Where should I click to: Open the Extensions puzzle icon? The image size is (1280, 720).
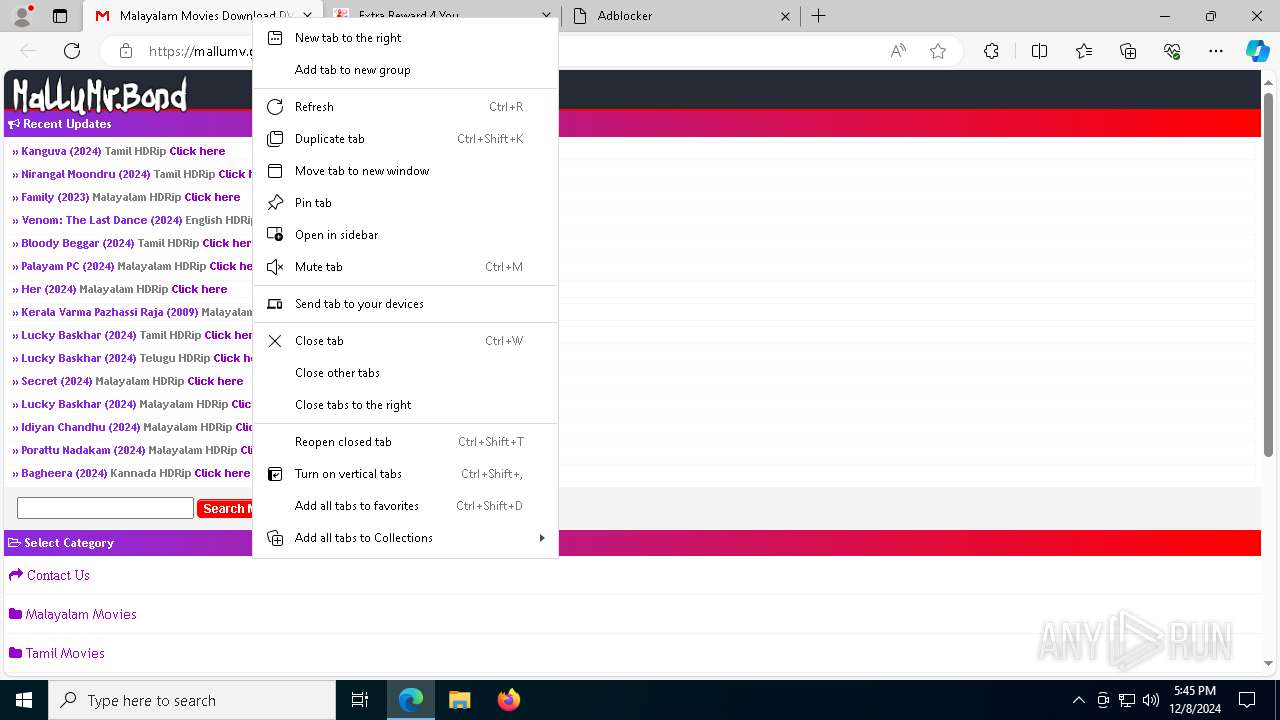(991, 51)
